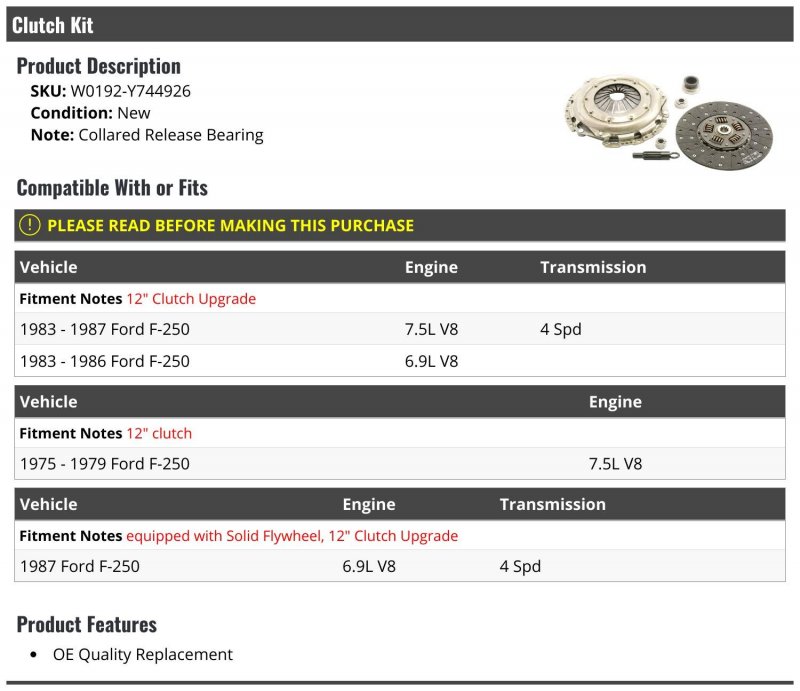
Task: Click the first table's Engine column header
Action: [431, 267]
